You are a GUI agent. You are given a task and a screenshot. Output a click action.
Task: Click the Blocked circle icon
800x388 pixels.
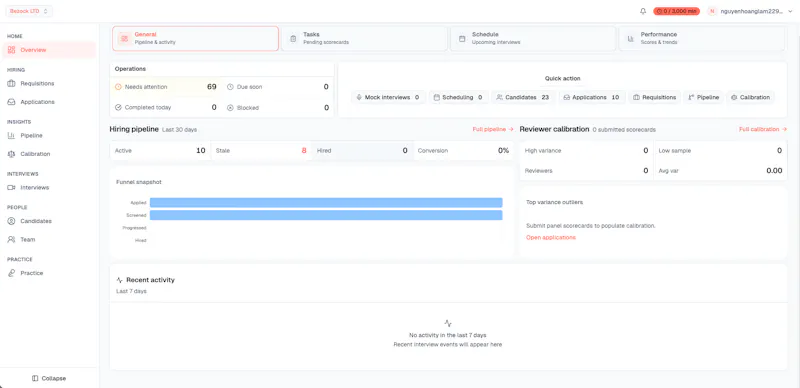[x=230, y=108]
